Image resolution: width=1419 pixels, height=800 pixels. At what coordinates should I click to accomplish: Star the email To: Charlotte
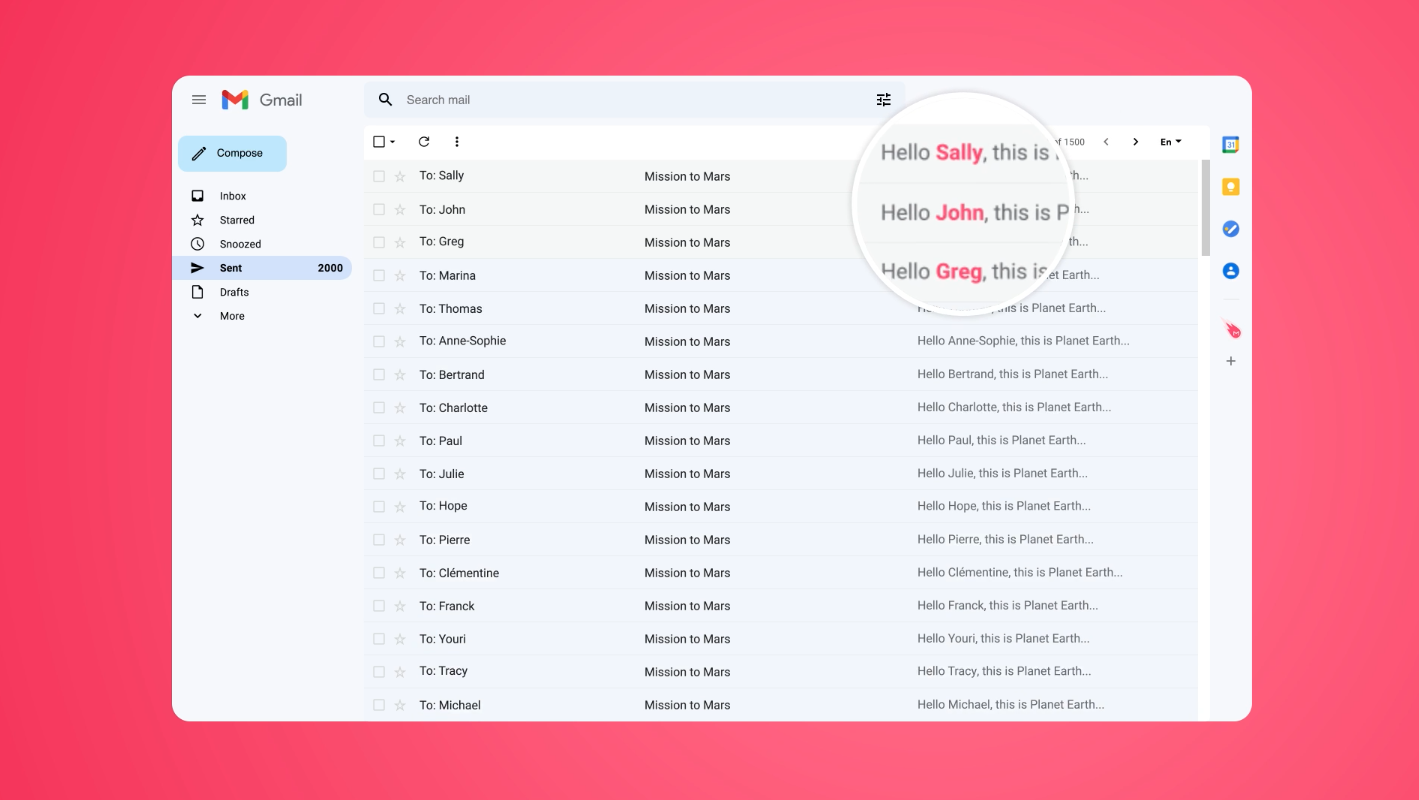400,407
